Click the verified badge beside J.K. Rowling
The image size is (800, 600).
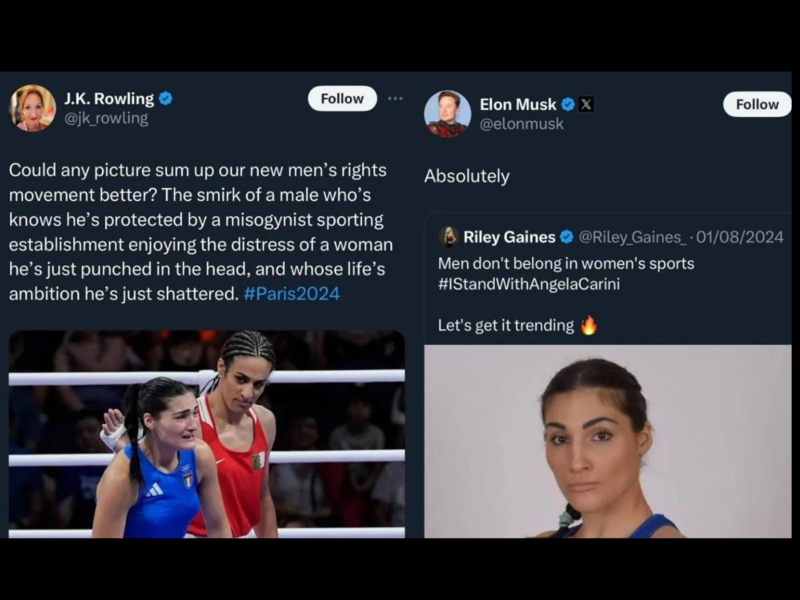point(166,98)
